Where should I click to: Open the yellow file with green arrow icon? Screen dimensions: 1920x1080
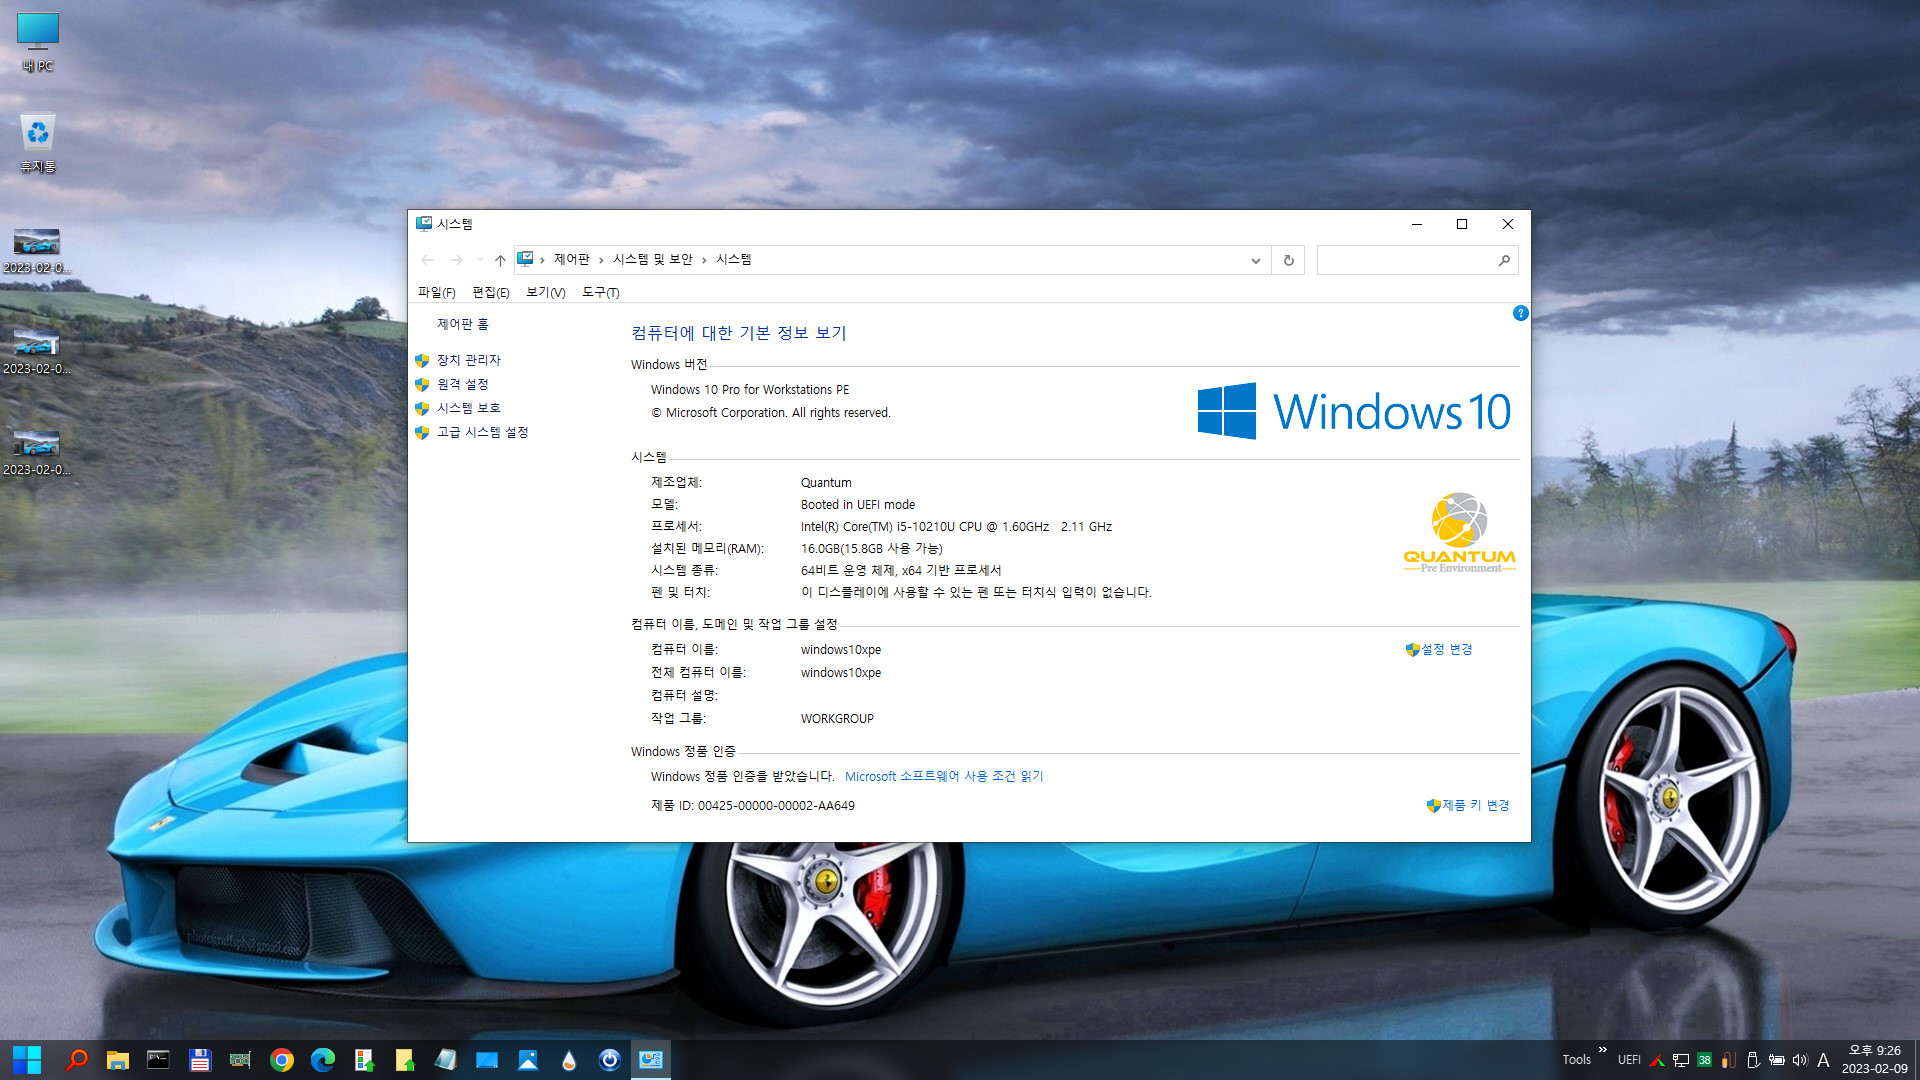pyautogui.click(x=405, y=1060)
